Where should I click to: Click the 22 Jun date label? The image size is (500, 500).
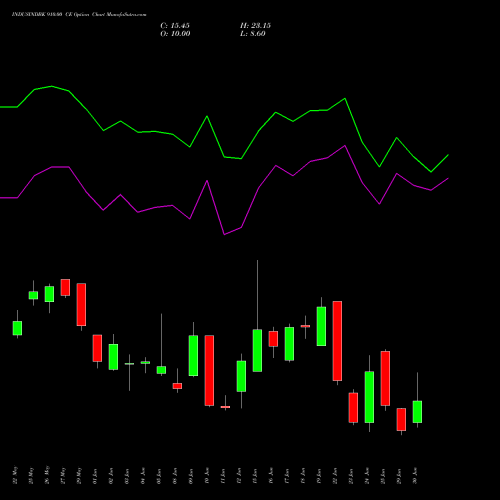point(335,475)
